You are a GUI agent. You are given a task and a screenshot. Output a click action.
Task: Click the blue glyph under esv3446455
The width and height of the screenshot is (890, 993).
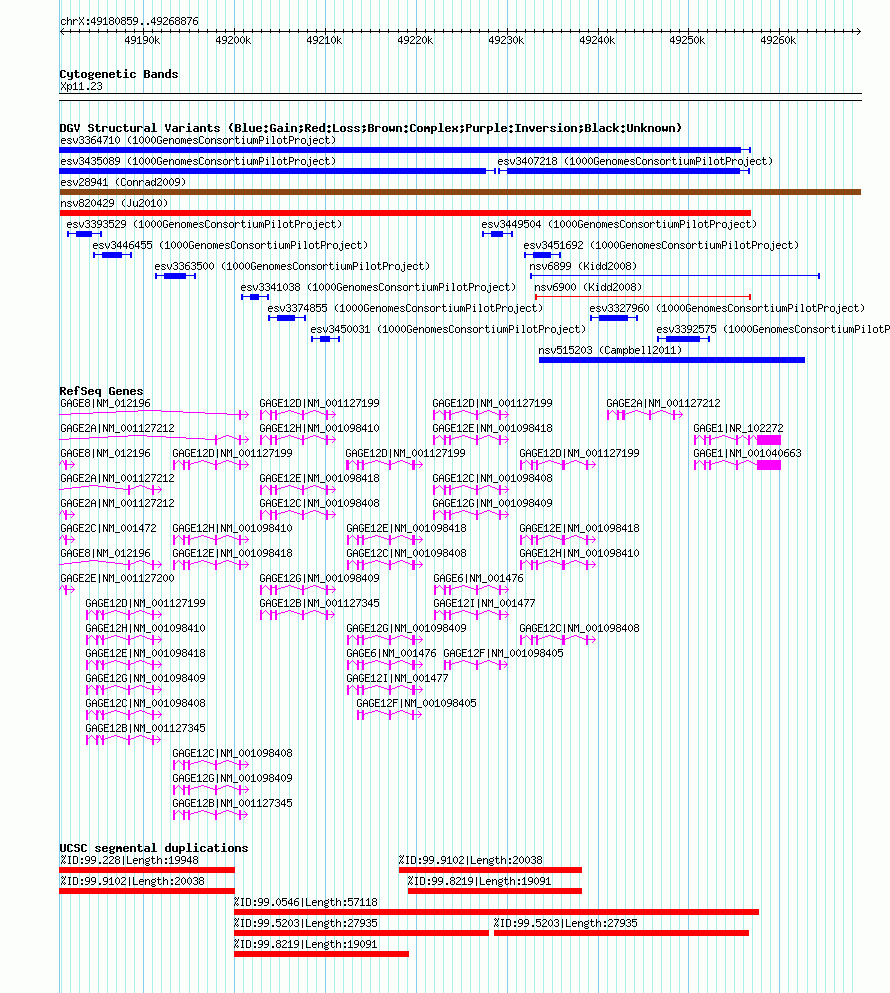(x=112, y=255)
